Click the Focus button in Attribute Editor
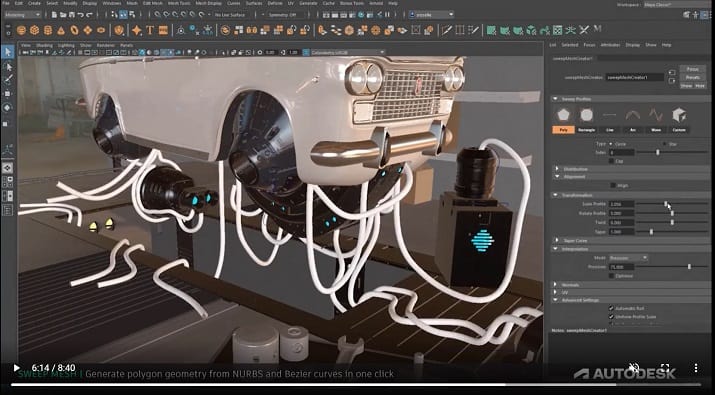This screenshot has height=395, width=715. [x=692, y=69]
